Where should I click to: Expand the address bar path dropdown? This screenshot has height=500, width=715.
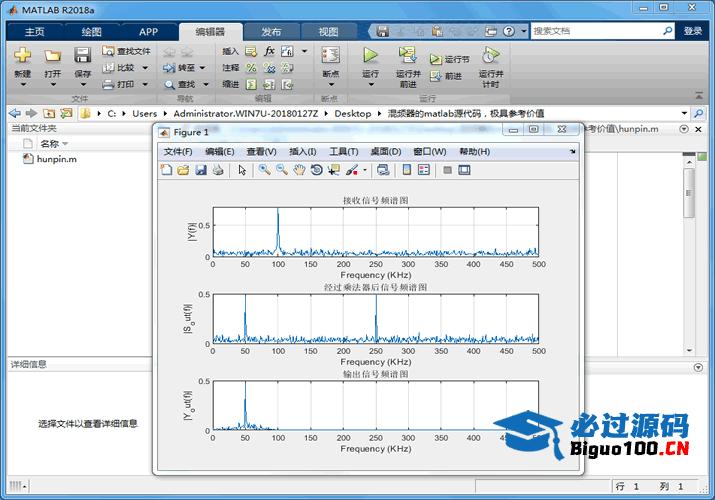coord(684,113)
